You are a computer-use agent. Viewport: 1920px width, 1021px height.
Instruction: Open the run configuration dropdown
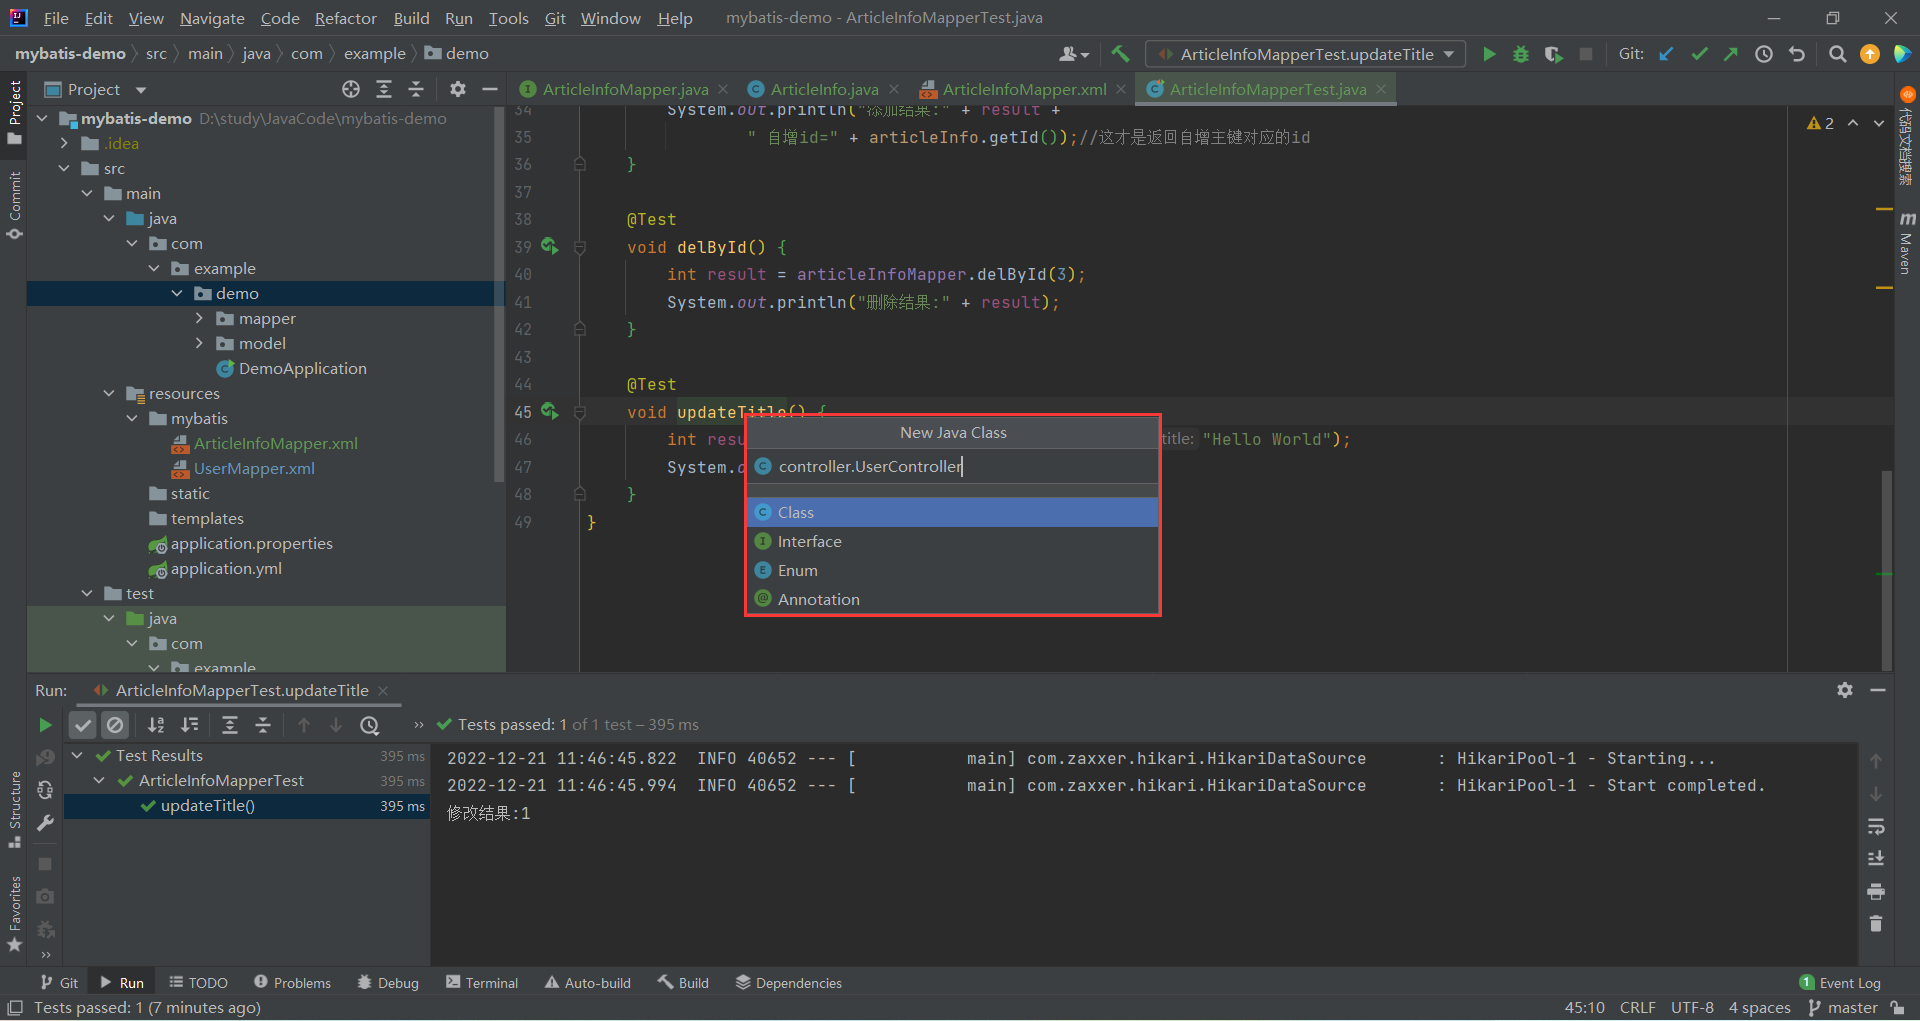pyautogui.click(x=1306, y=54)
